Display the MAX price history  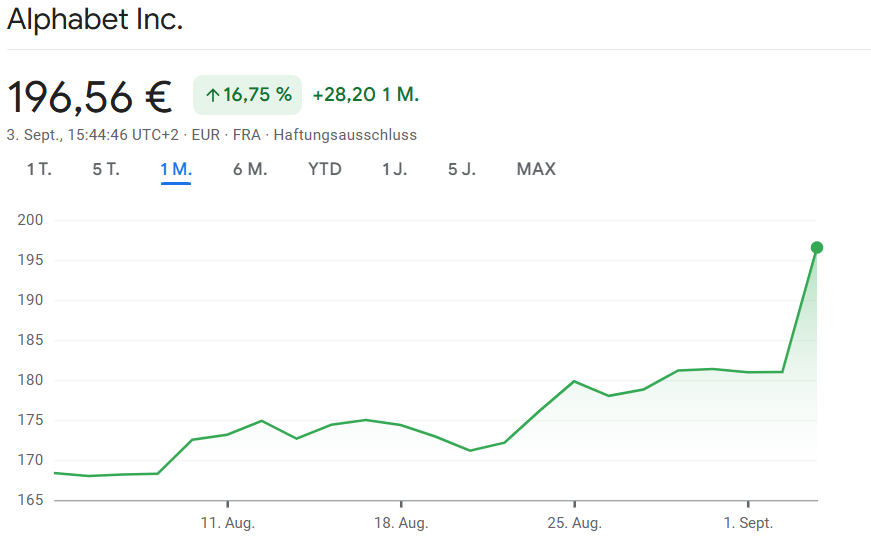pos(536,169)
